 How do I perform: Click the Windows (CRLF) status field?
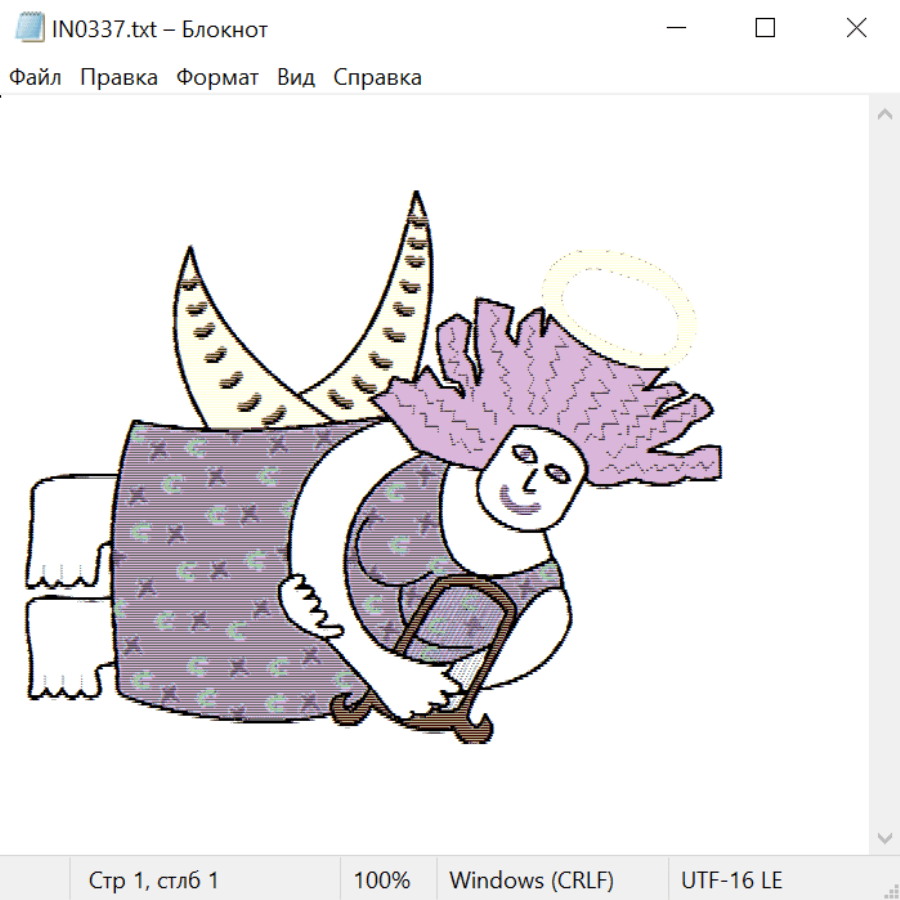(x=531, y=880)
